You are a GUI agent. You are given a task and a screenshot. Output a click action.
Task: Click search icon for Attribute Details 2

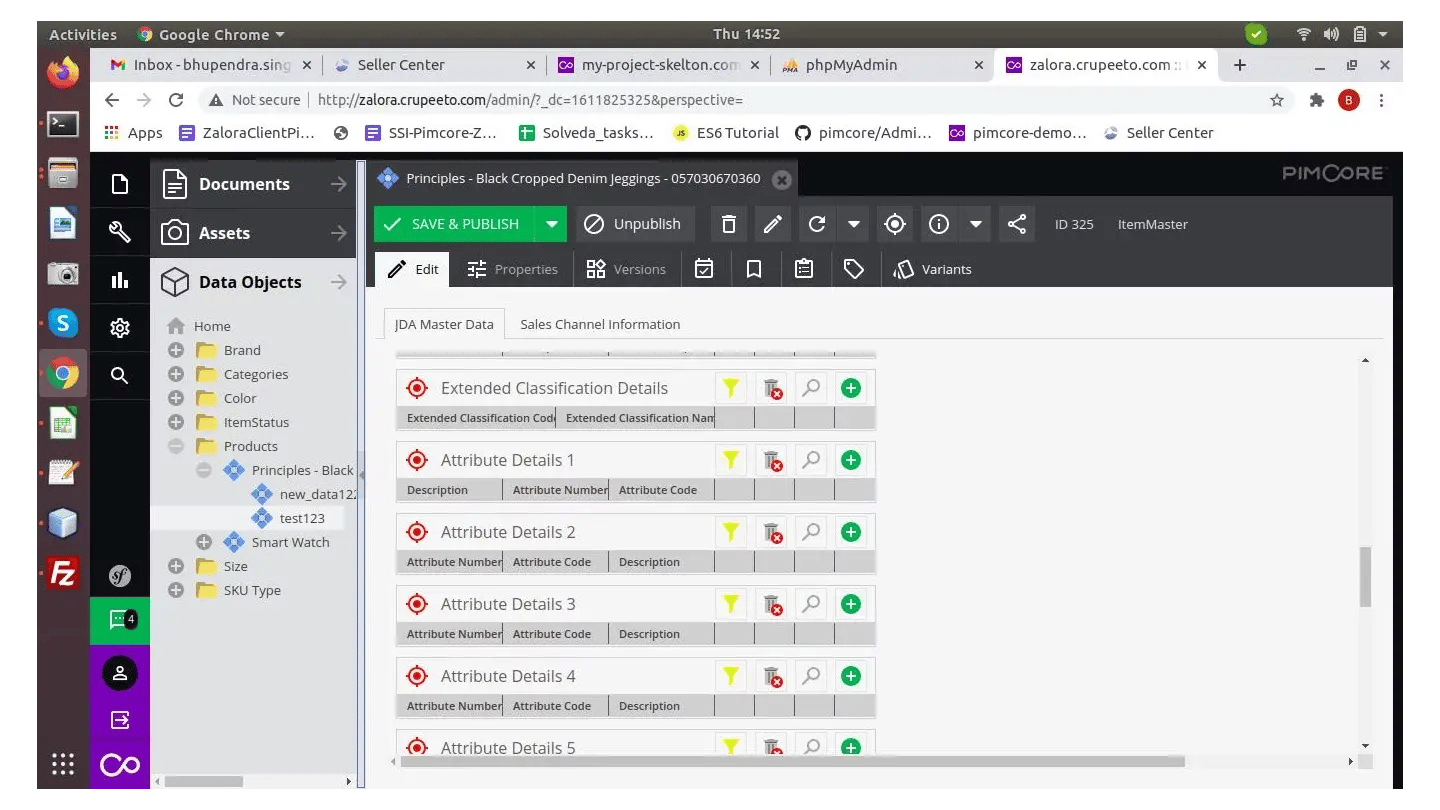[x=811, y=532]
